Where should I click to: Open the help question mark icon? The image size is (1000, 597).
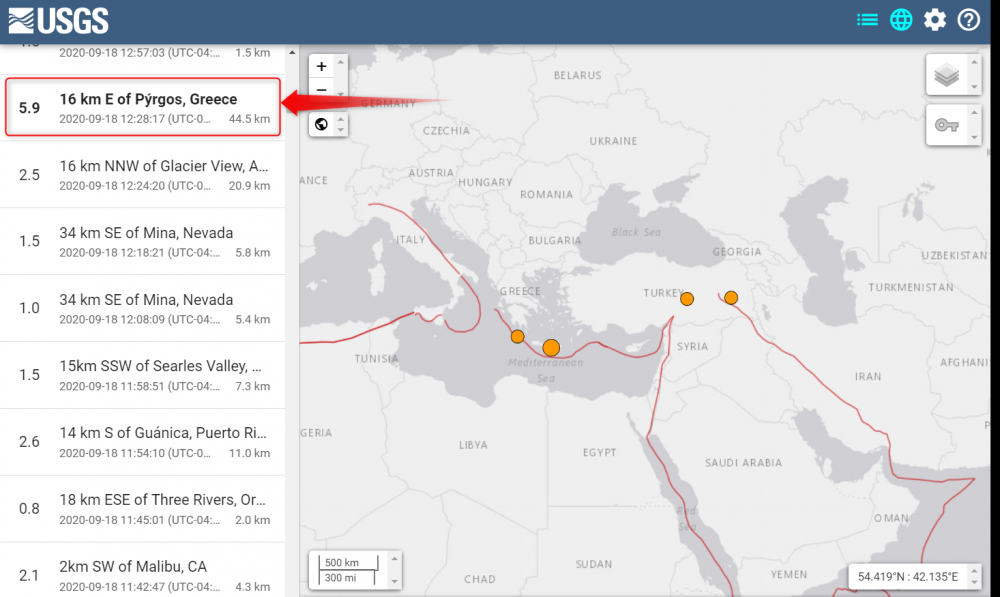(968, 20)
